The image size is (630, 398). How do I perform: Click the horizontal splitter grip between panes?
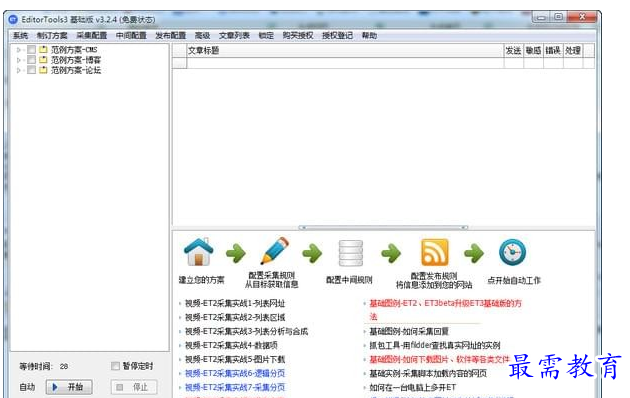click(x=383, y=228)
